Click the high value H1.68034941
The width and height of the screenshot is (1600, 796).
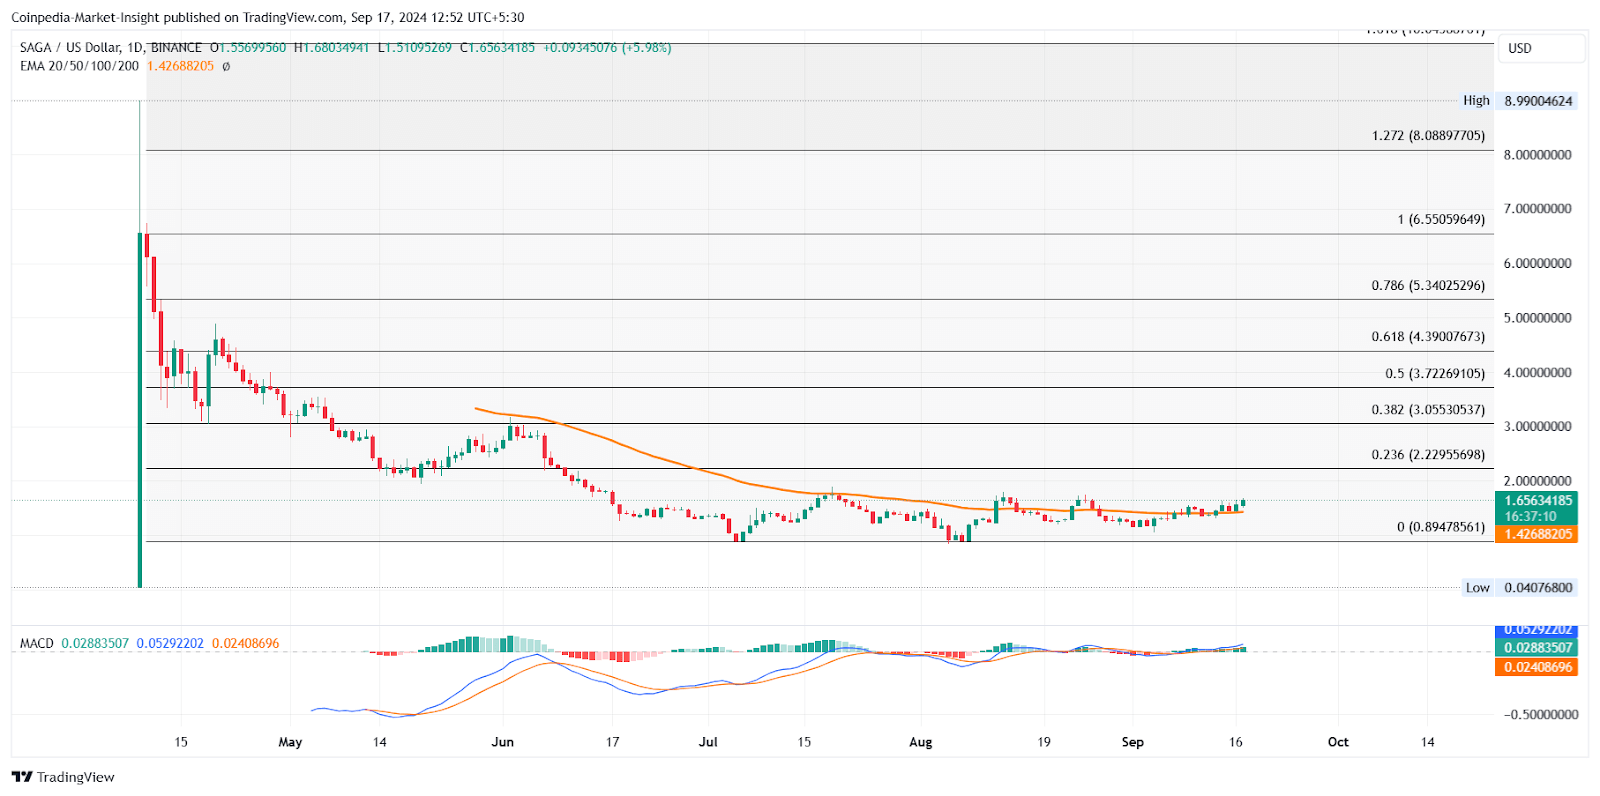[331, 47]
